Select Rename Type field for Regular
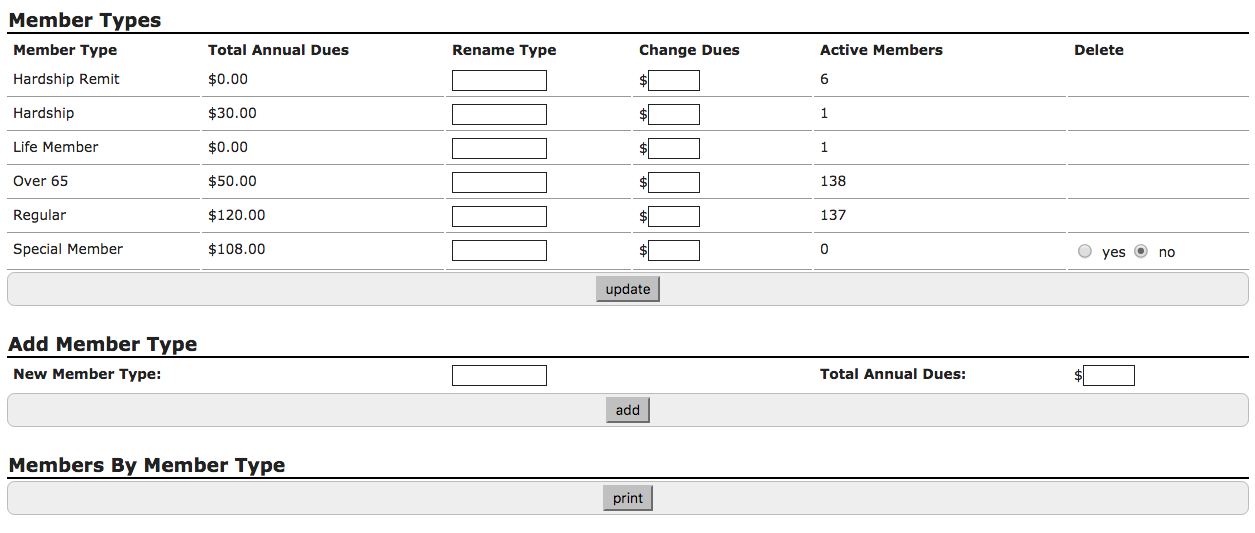Viewport: 1255px width, 533px height. [x=499, y=217]
